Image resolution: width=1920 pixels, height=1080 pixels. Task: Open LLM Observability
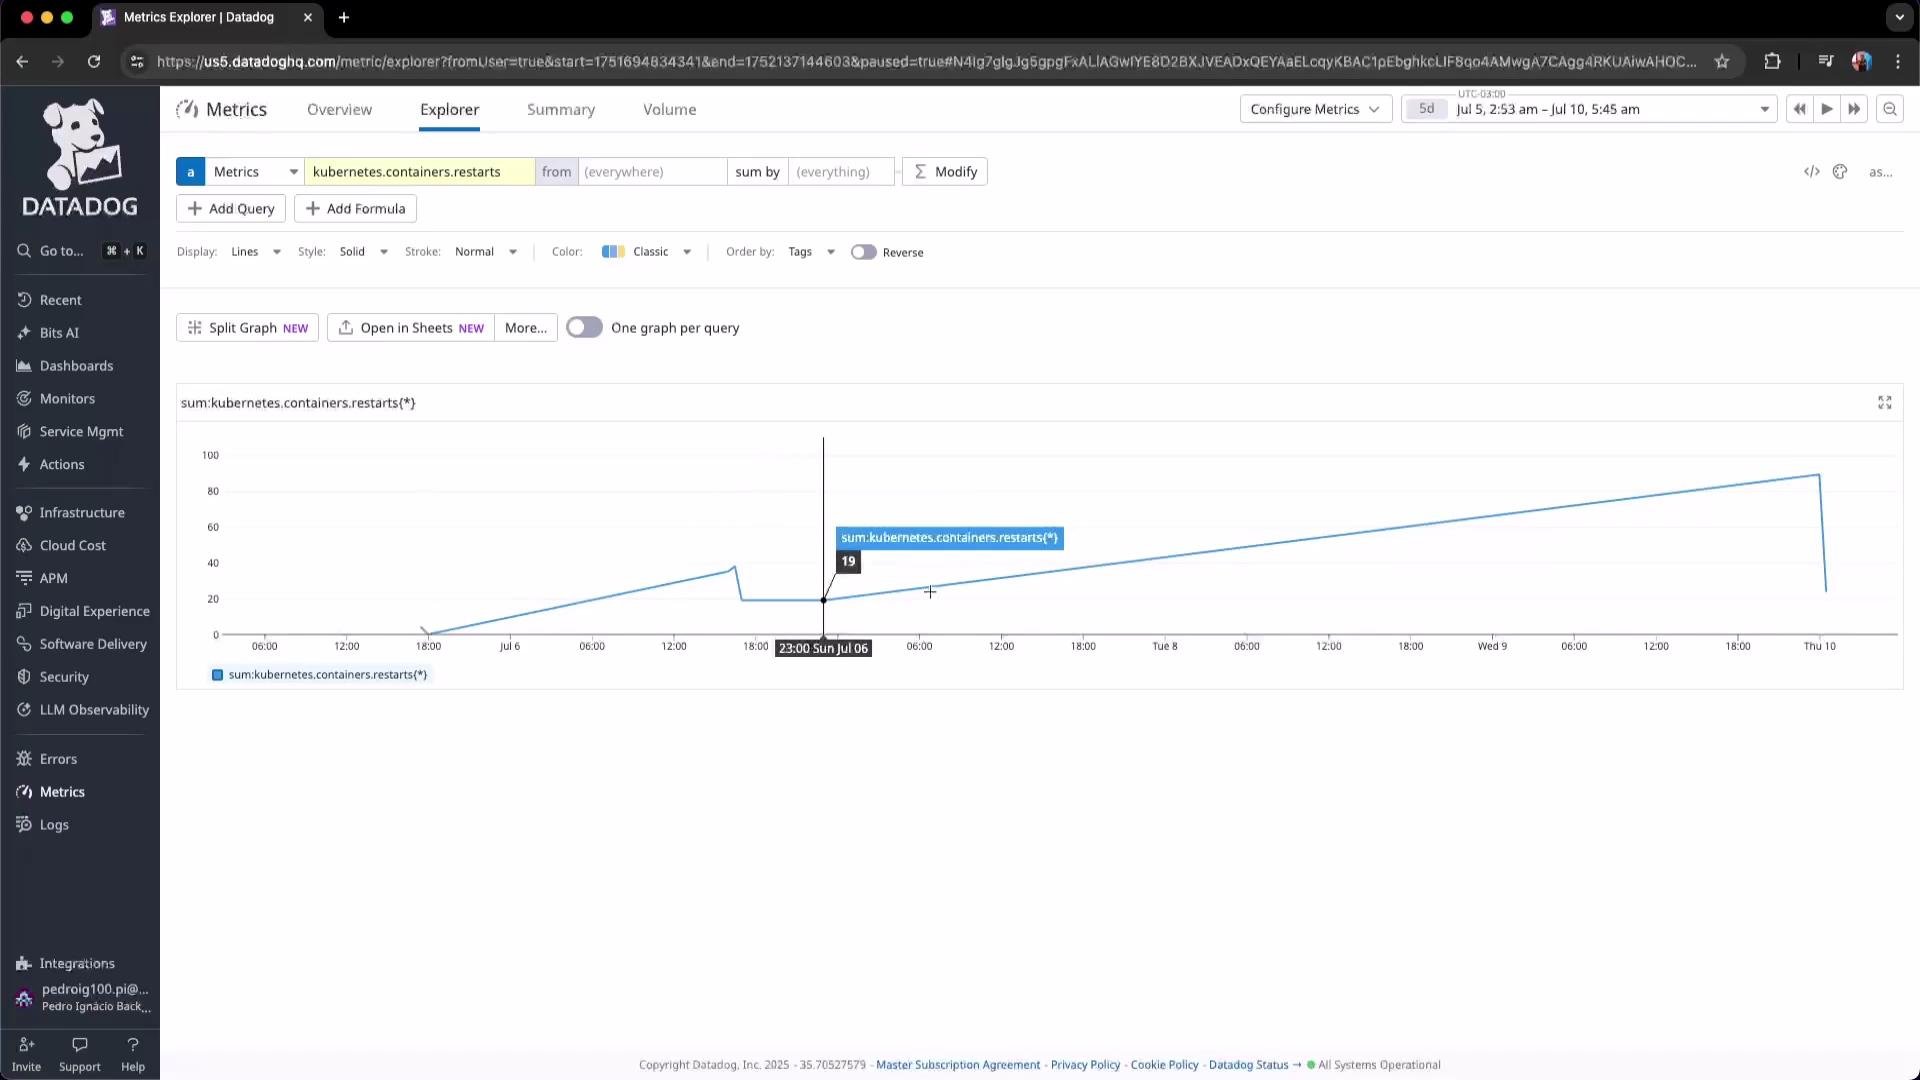tap(94, 711)
